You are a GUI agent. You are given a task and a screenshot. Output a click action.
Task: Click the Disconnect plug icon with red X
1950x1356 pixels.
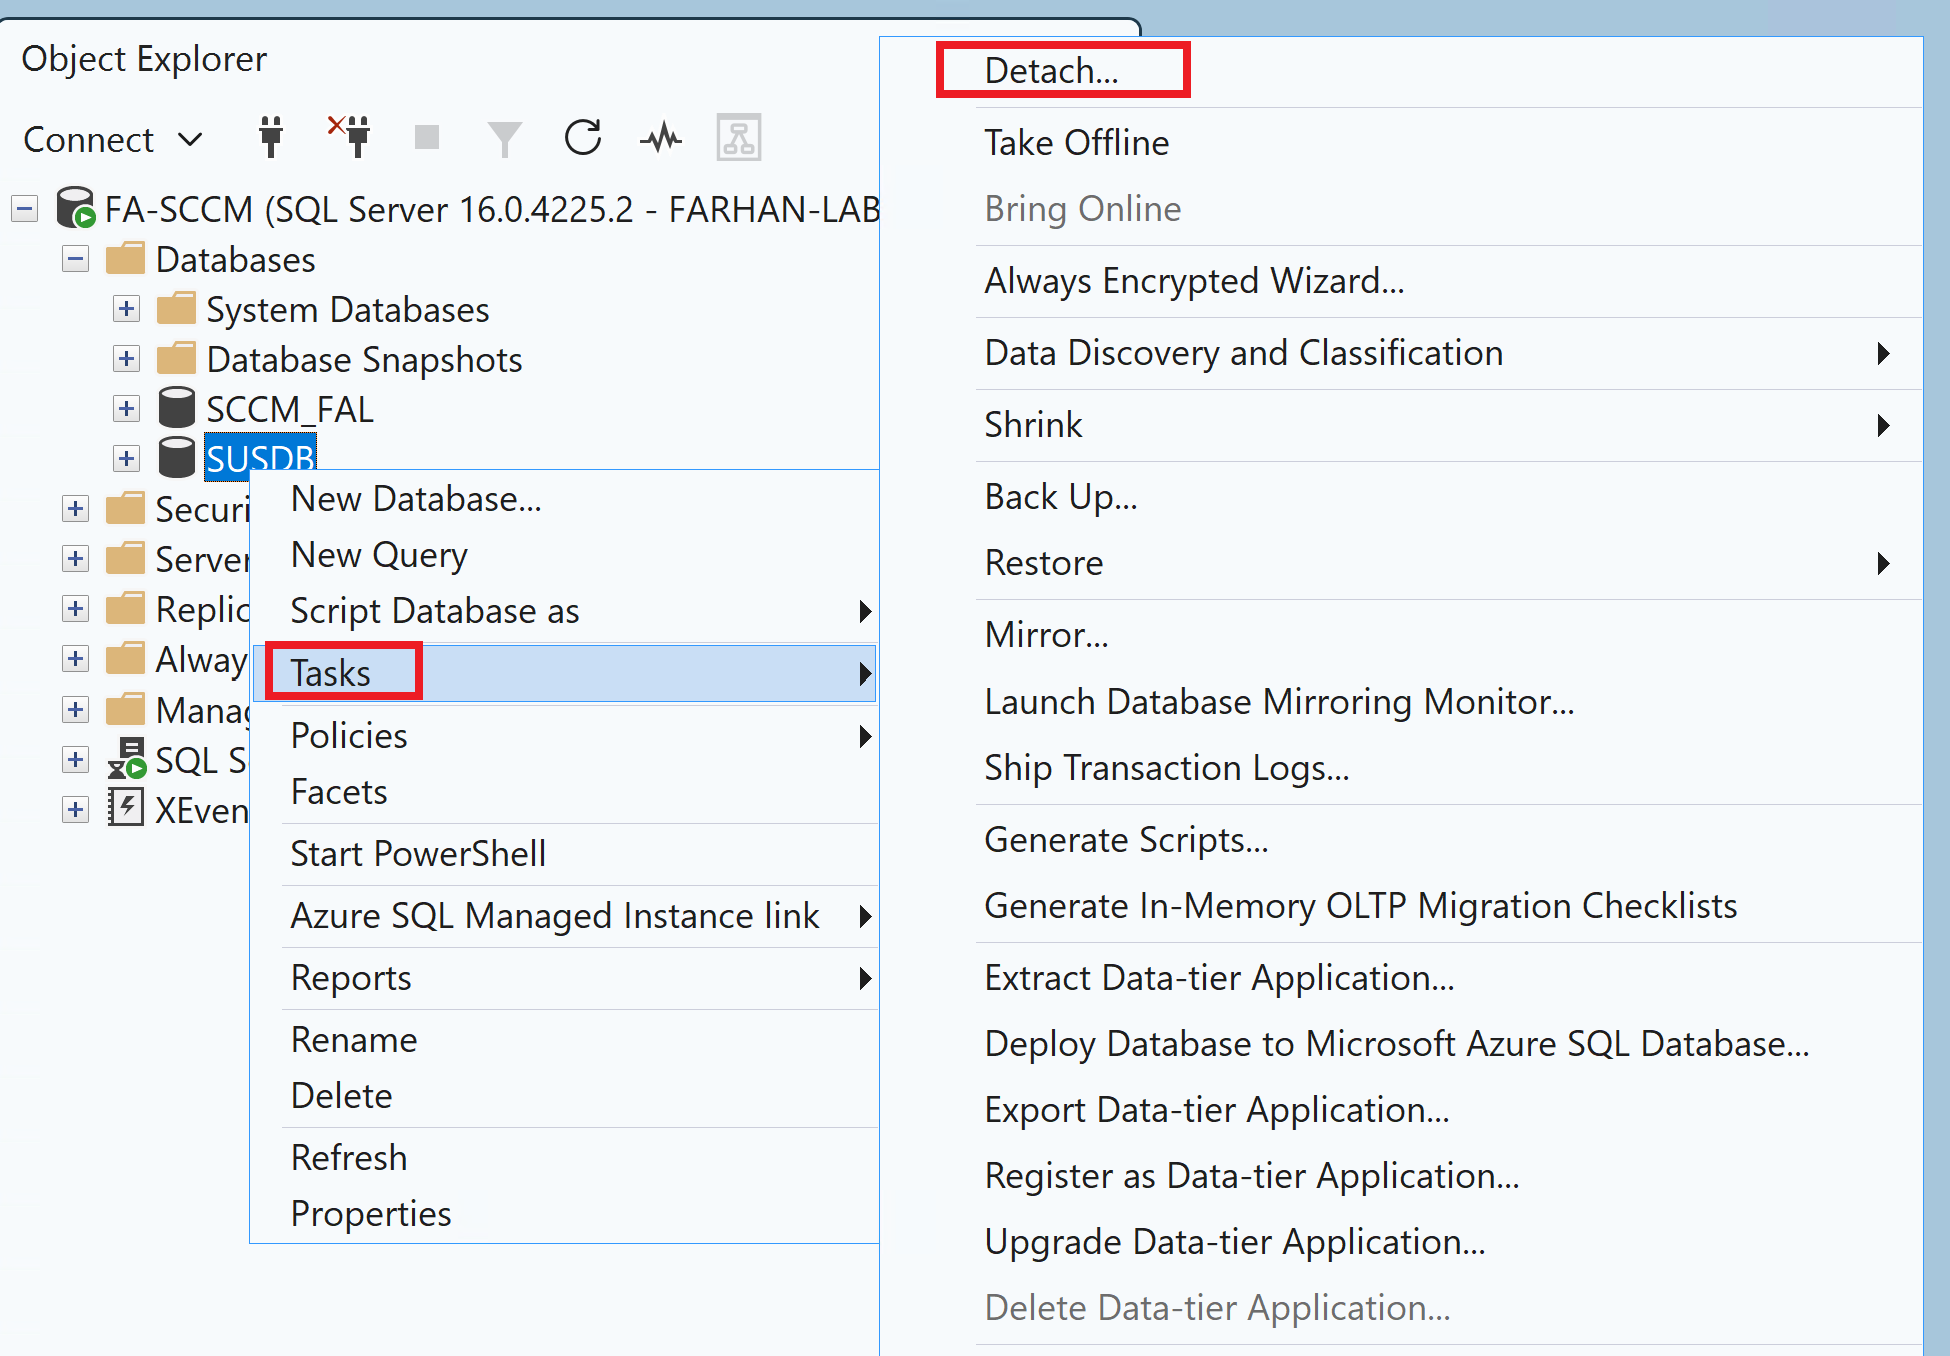(350, 137)
